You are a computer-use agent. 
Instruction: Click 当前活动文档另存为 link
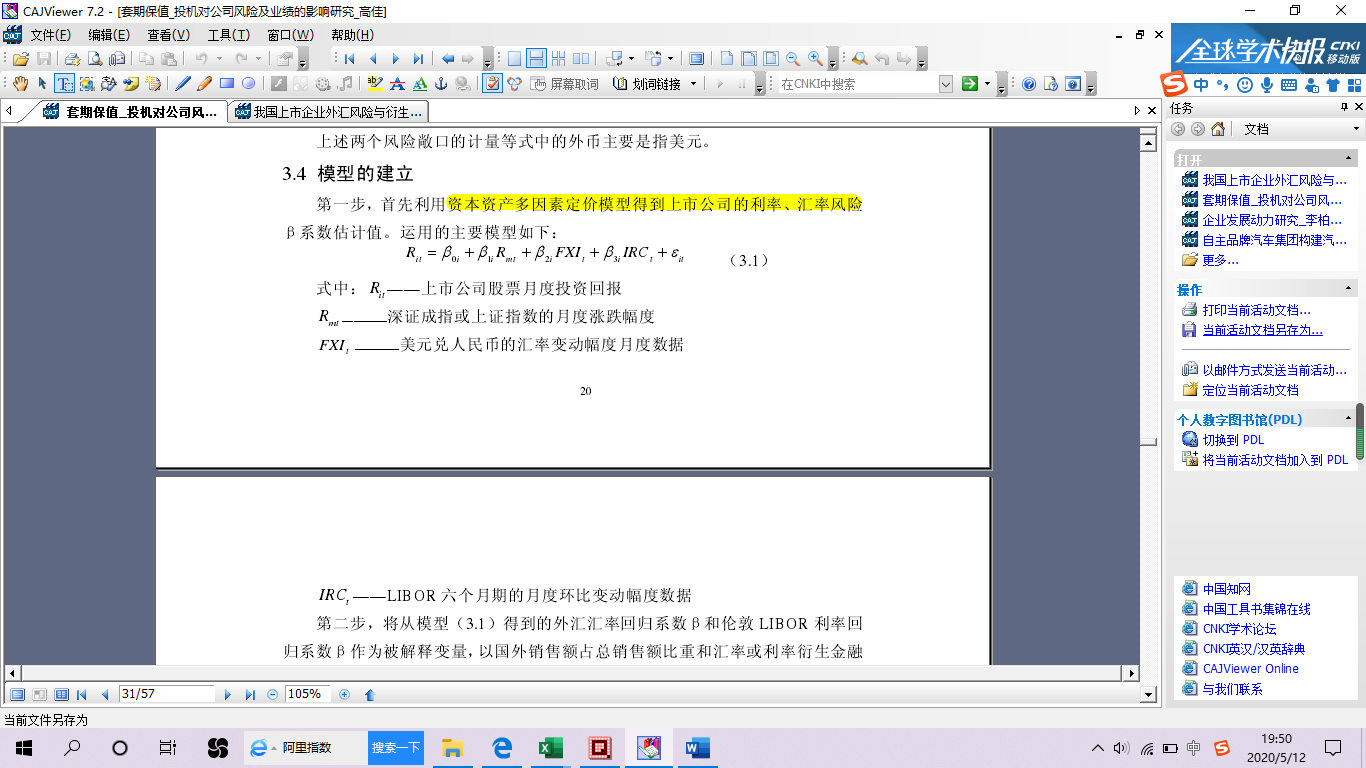point(1262,330)
